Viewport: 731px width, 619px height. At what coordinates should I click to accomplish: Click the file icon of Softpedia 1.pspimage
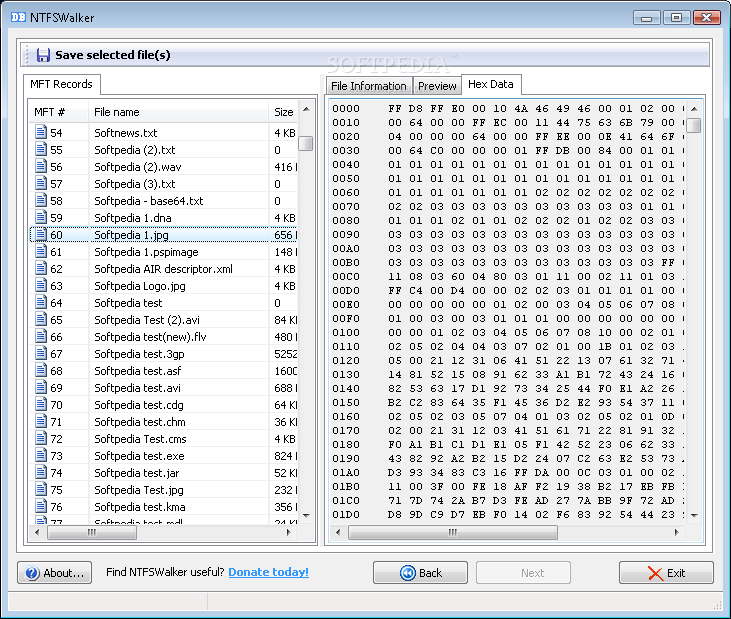(x=41, y=251)
